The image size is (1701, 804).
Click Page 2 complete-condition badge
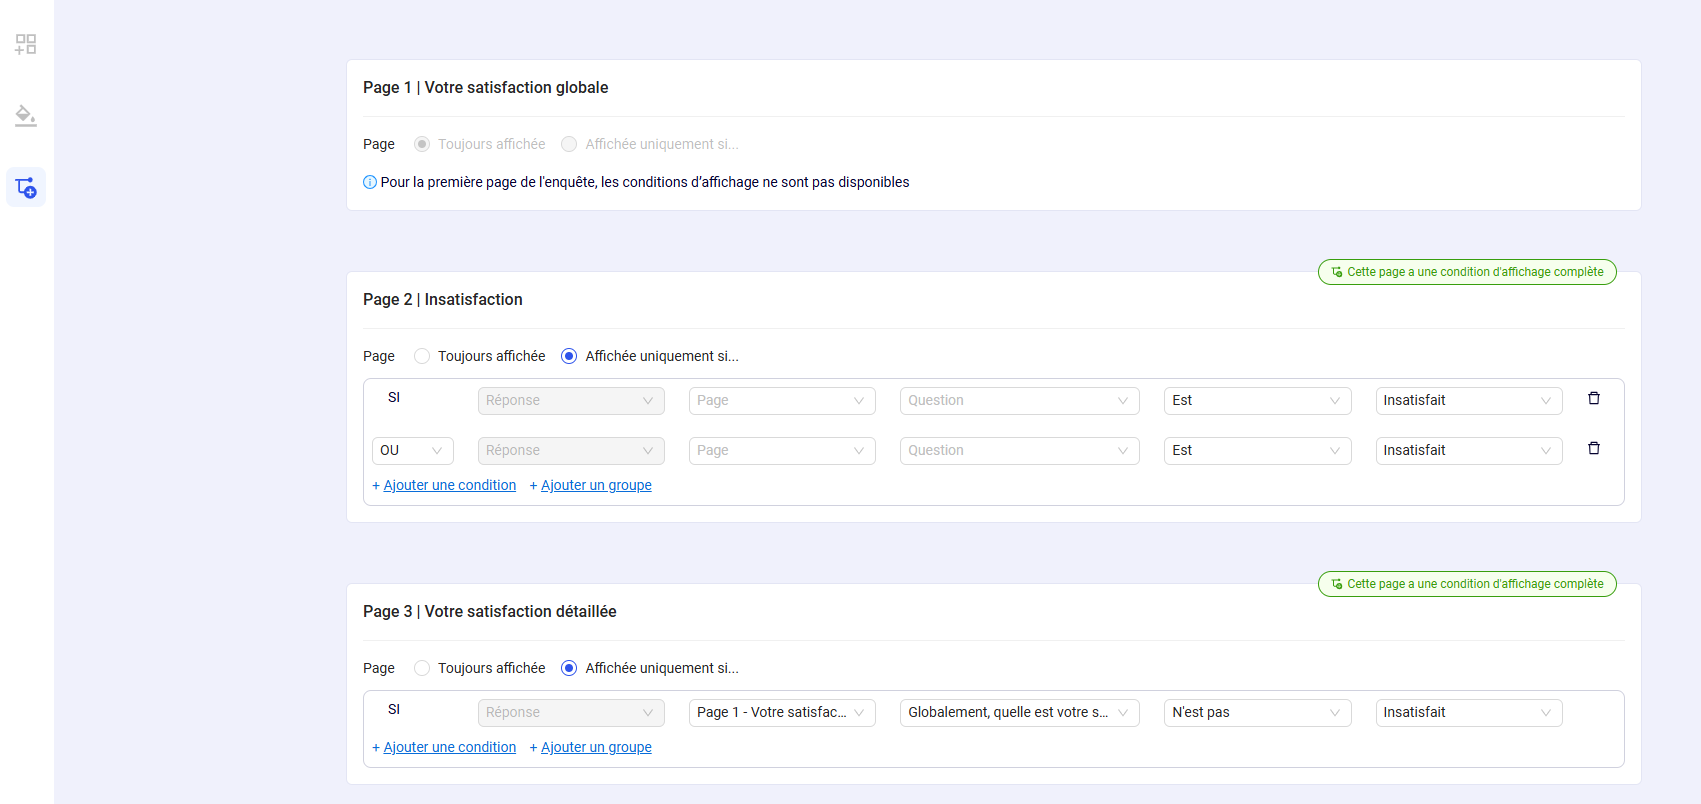coord(1466,272)
